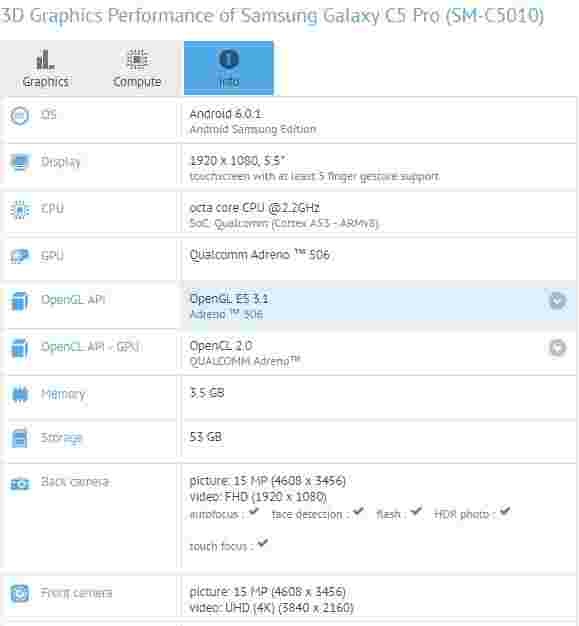Click the flash checkmark

(x=416, y=511)
